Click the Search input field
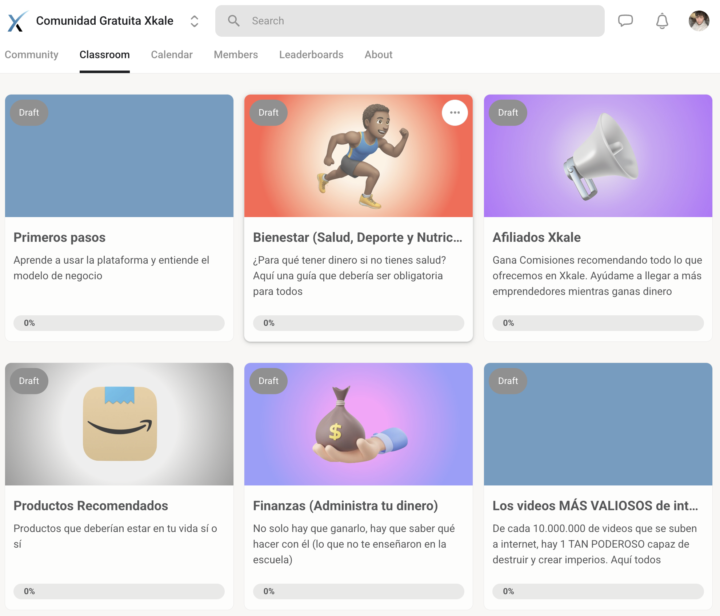Image resolution: width=720 pixels, height=616 pixels. tap(410, 21)
